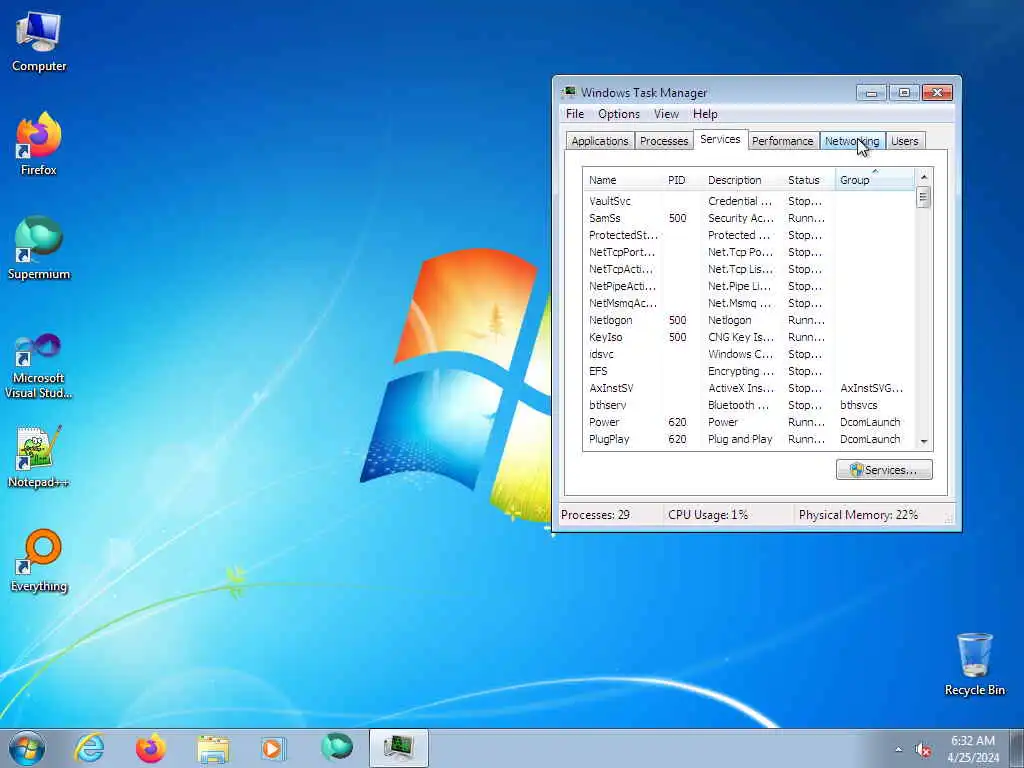Click the scroll down arrow in services list
This screenshot has height=768, width=1024.
point(923,442)
